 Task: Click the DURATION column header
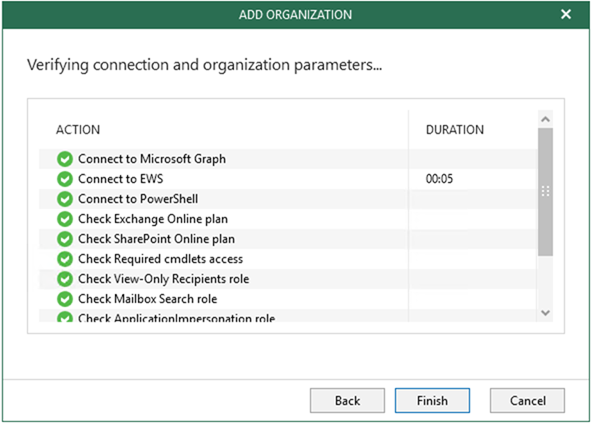click(455, 130)
